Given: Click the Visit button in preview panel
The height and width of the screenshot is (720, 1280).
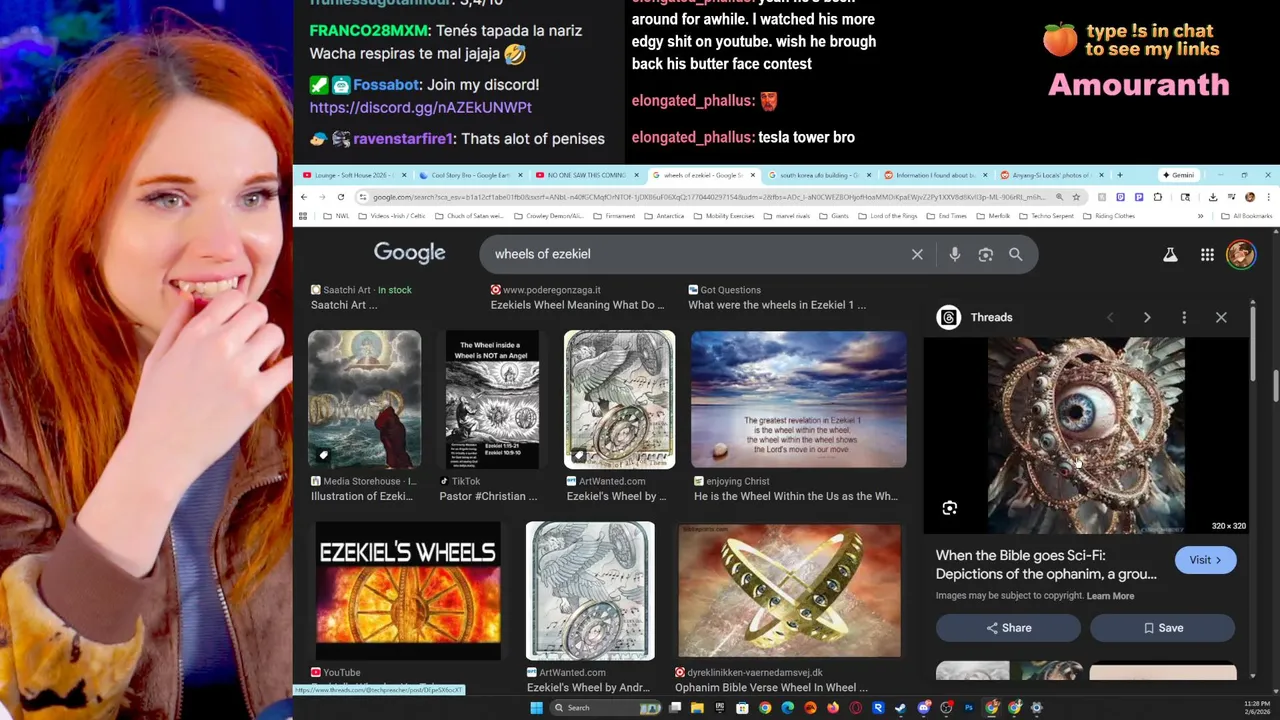Looking at the screenshot, I should coord(1205,560).
